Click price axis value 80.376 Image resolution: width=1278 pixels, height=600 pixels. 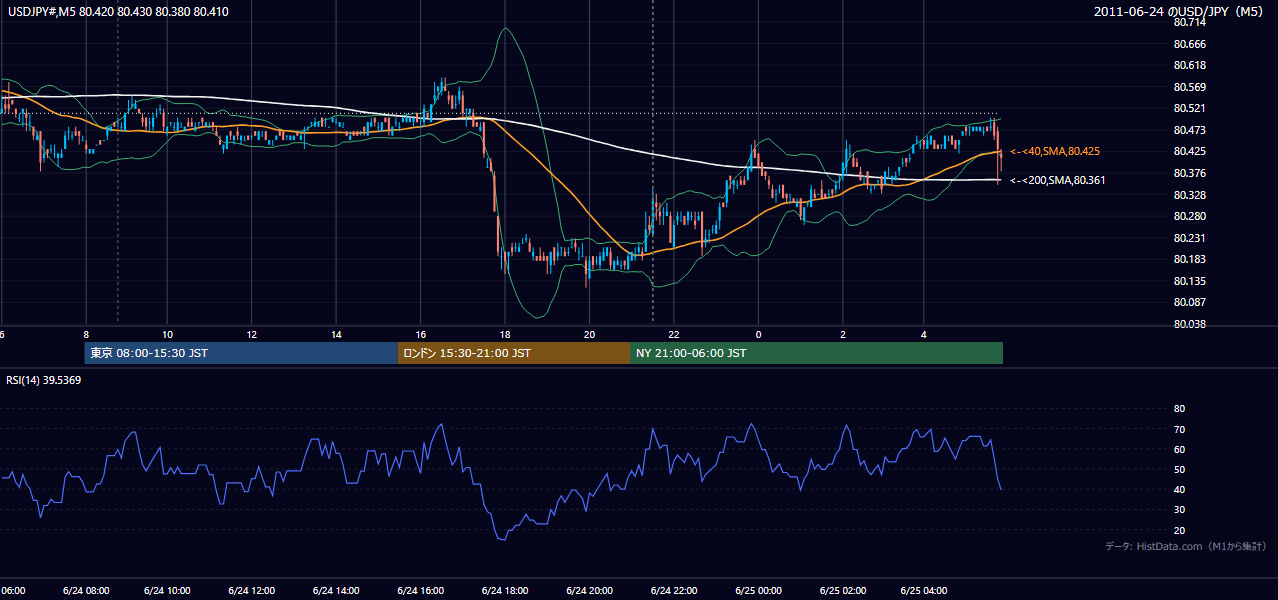pos(1189,173)
